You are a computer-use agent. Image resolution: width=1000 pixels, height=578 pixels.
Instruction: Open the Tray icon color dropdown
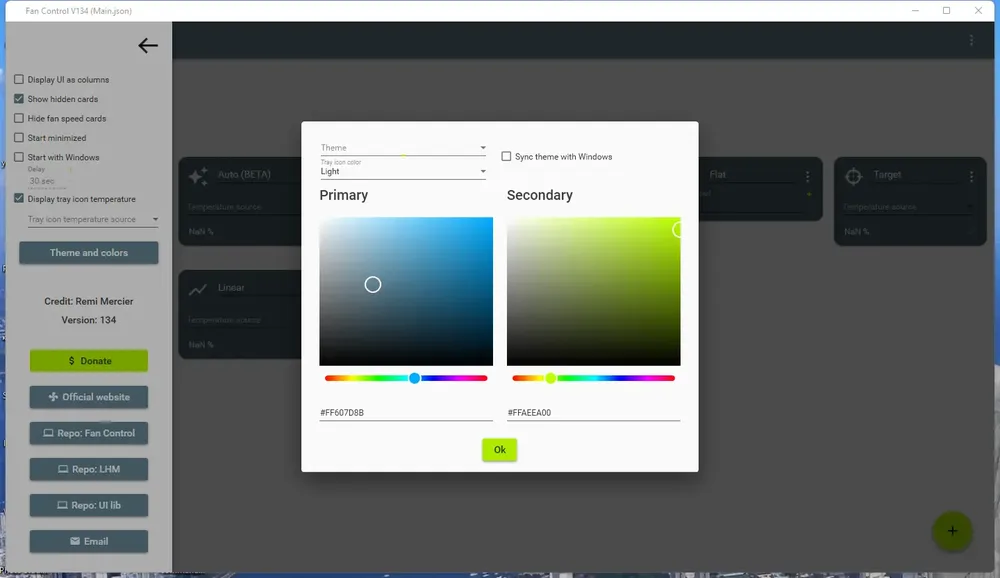(x=403, y=169)
